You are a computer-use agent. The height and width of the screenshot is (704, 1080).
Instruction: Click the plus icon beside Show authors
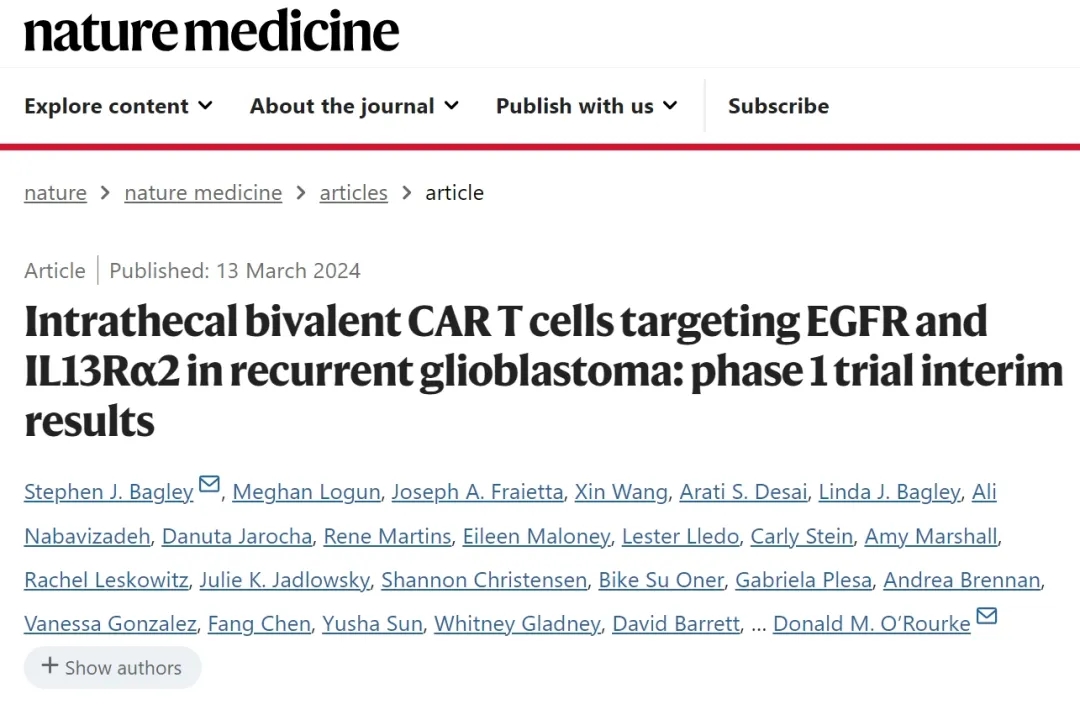click(50, 666)
